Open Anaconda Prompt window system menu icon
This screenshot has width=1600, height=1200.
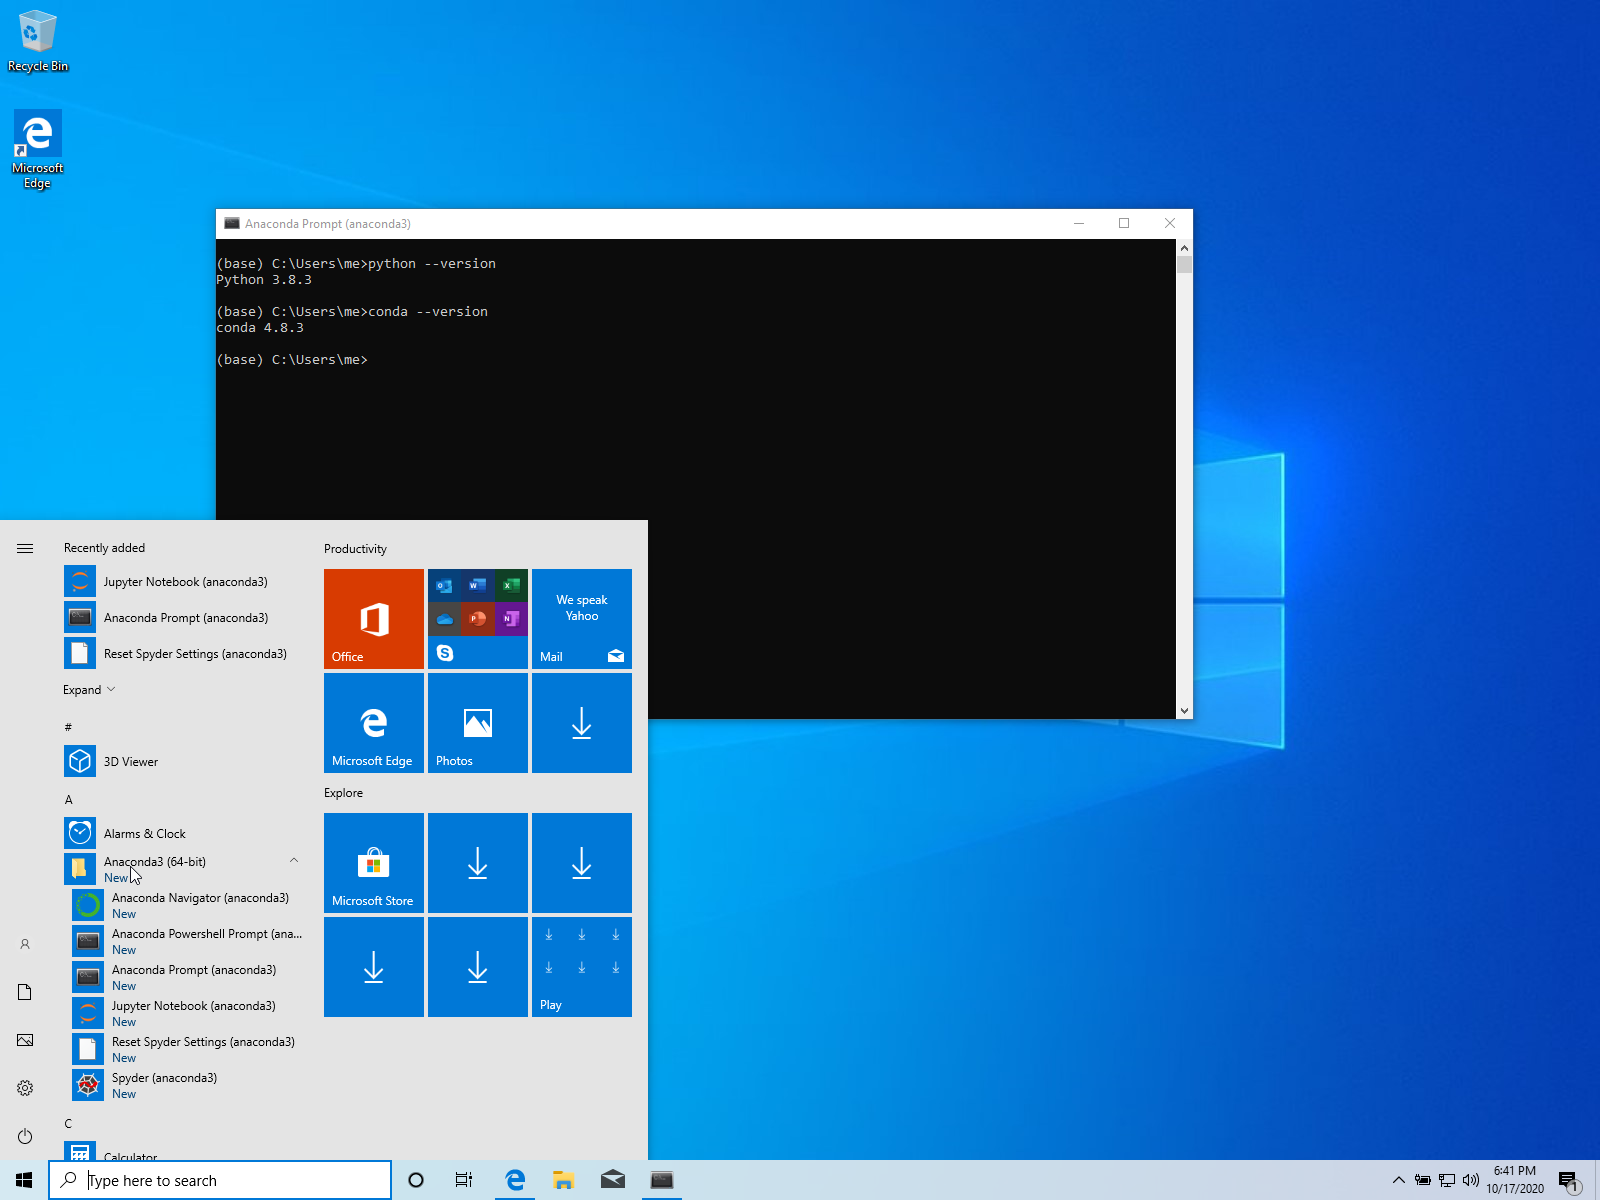232,224
